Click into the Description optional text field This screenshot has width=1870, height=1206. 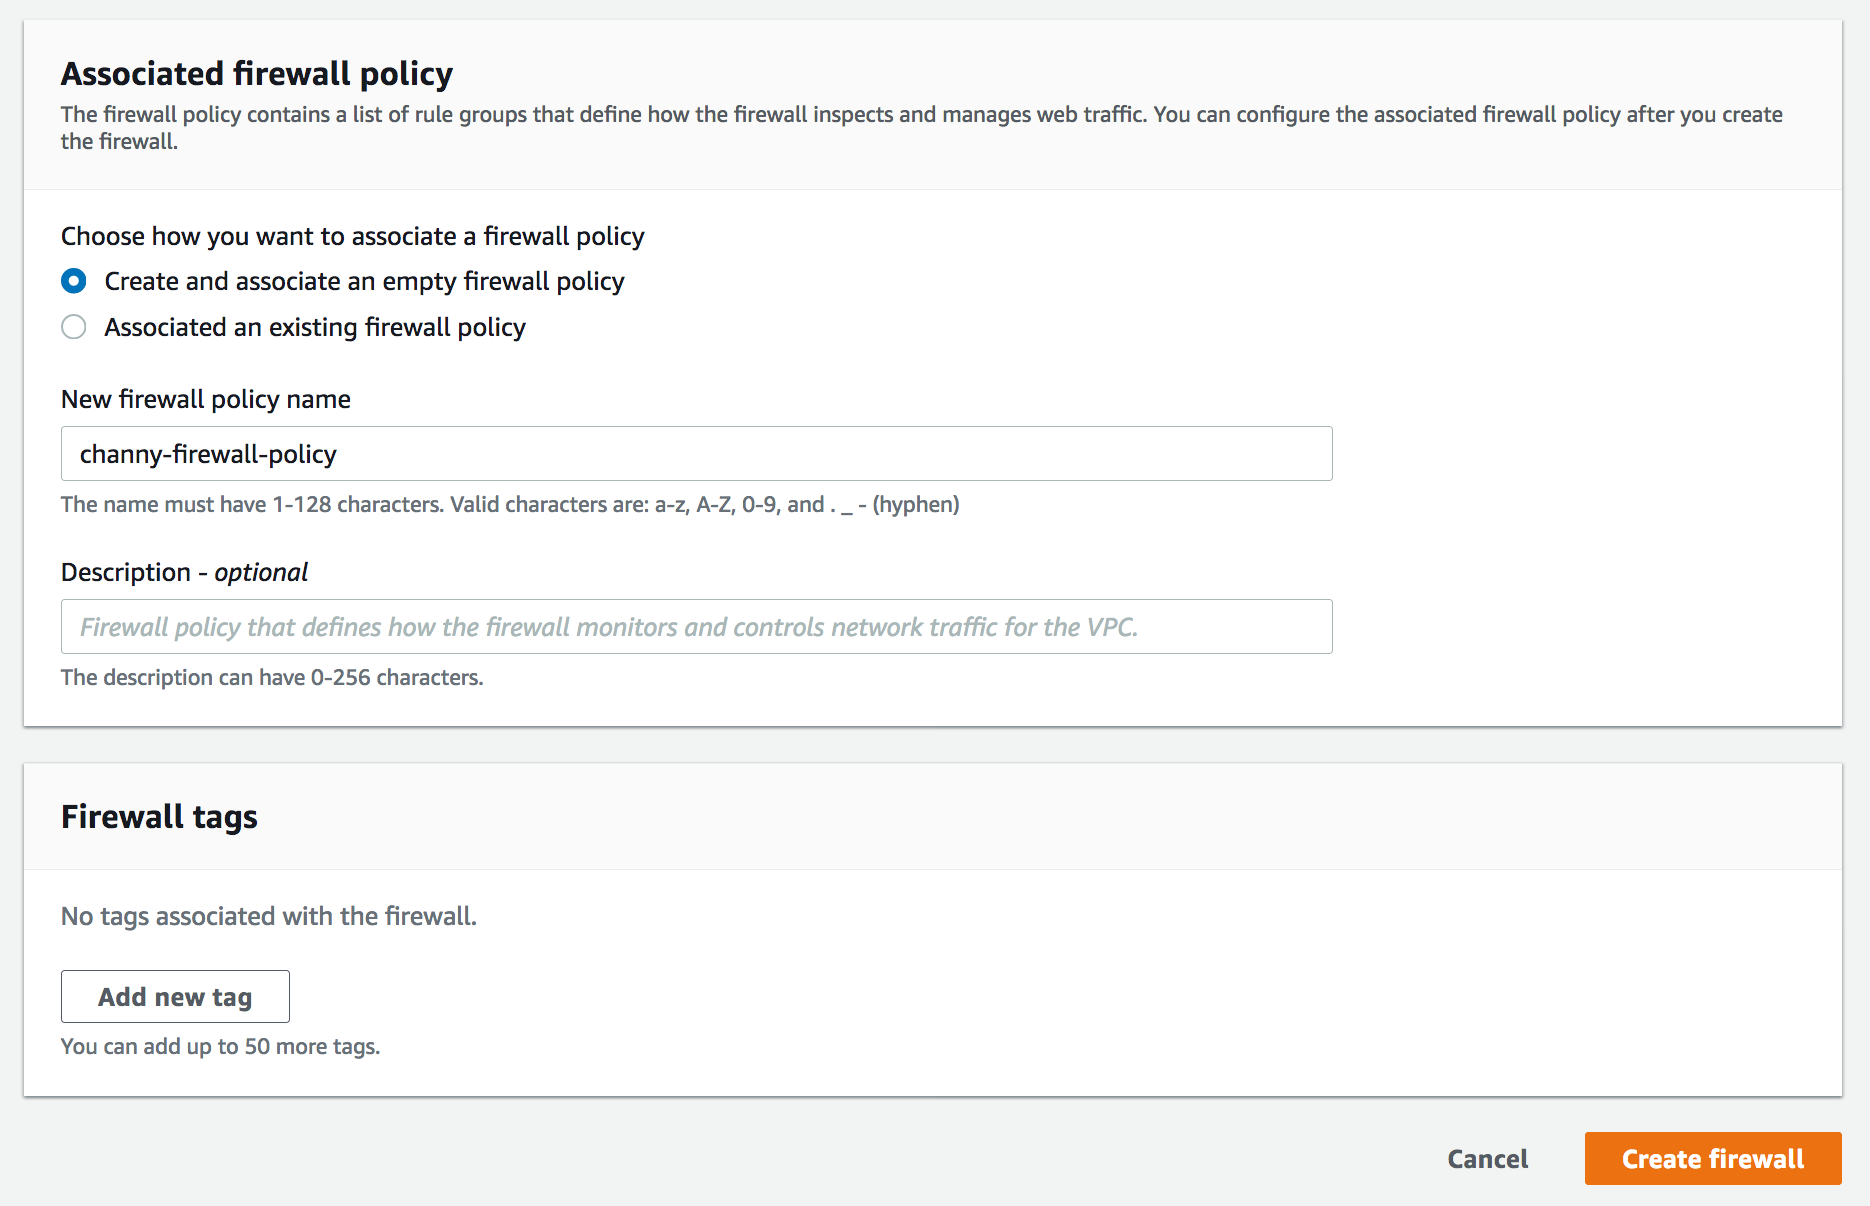[x=696, y=627]
